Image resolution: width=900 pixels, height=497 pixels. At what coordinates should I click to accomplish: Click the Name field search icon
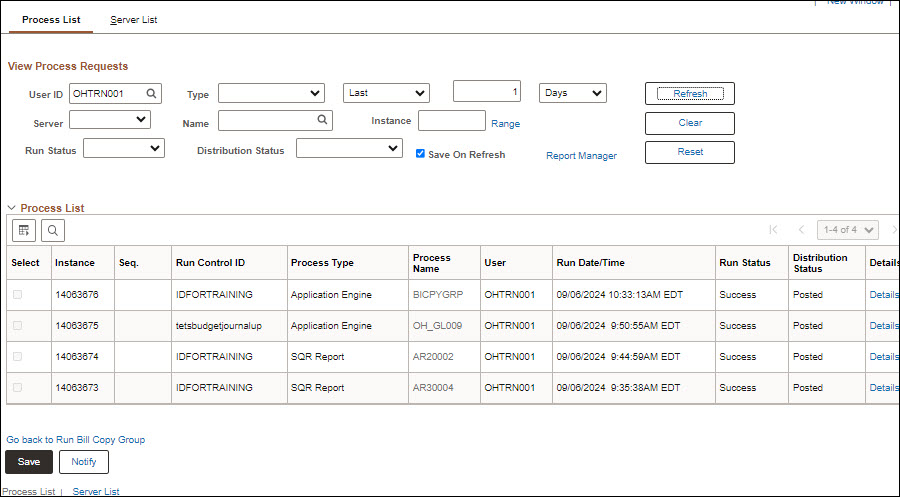[x=322, y=120]
